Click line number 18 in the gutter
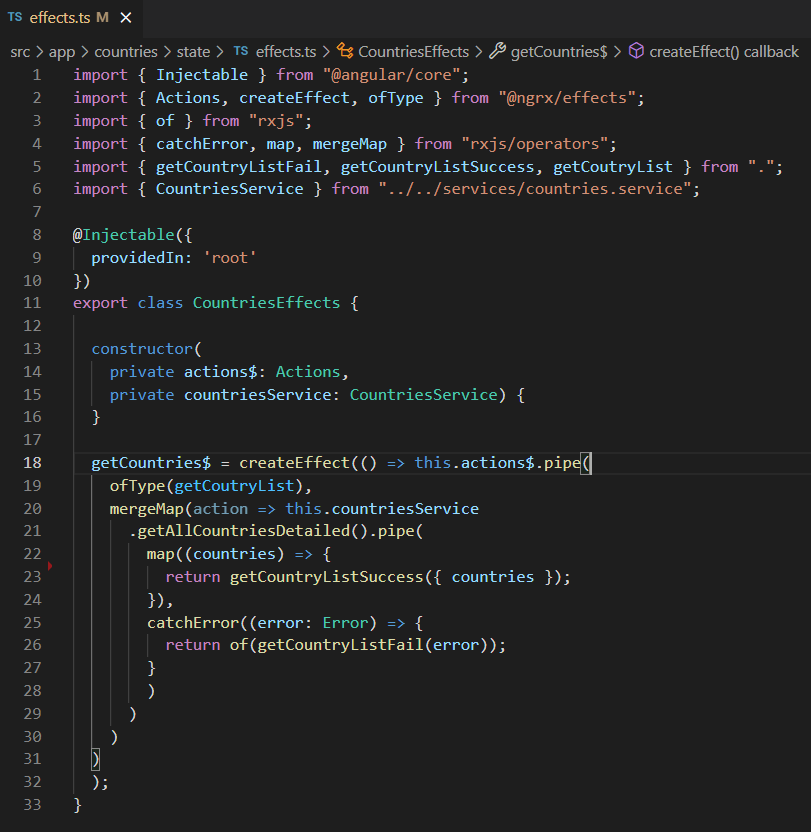 click(x=32, y=463)
